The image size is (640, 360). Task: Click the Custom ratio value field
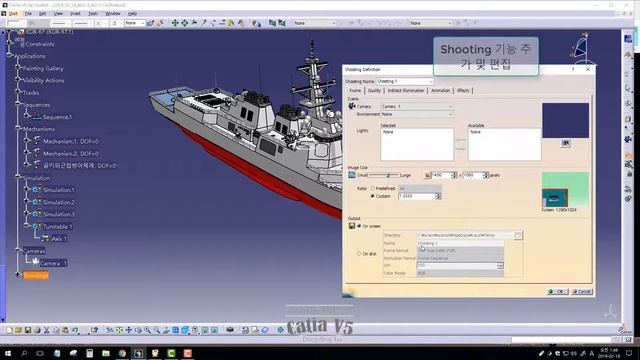tap(417, 196)
